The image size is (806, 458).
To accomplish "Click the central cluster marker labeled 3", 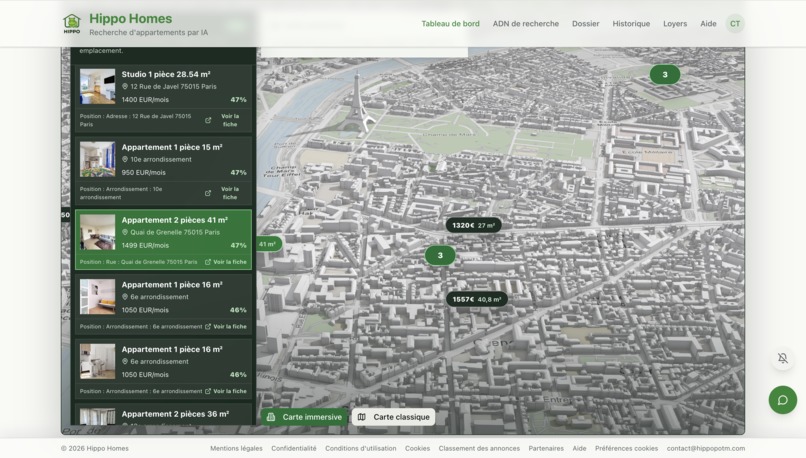I will pyautogui.click(x=440, y=255).
